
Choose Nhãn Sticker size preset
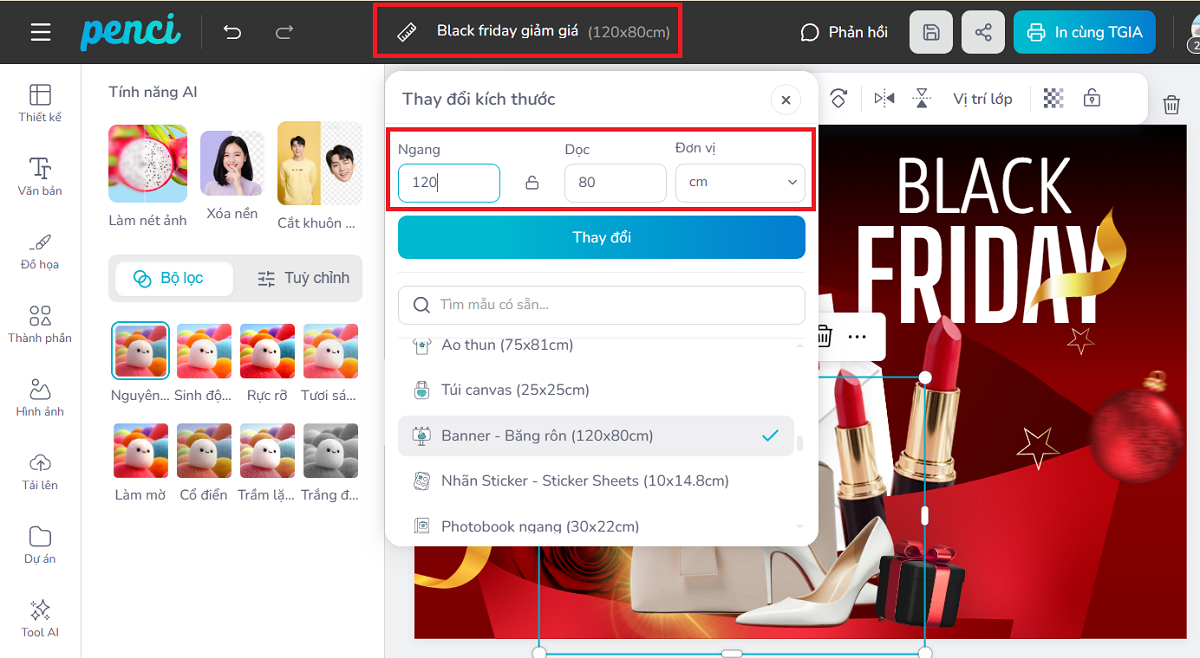click(x=584, y=481)
